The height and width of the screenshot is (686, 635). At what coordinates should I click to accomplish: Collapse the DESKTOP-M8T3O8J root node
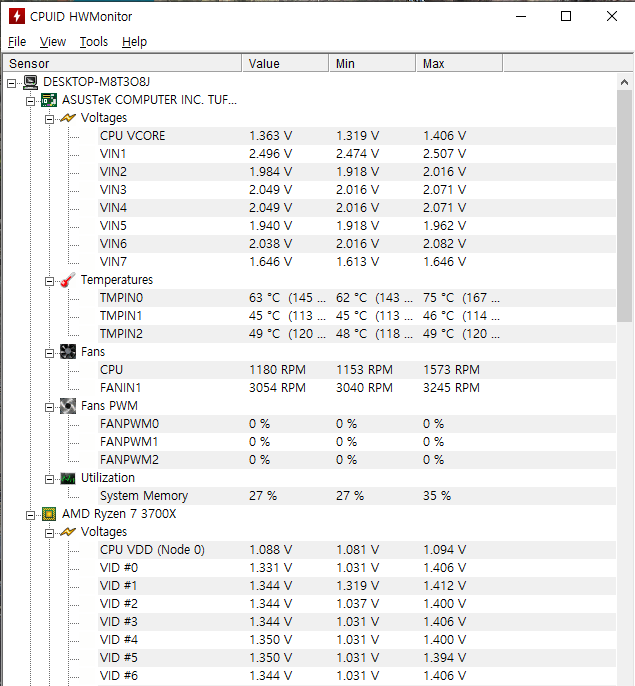tap(12, 83)
